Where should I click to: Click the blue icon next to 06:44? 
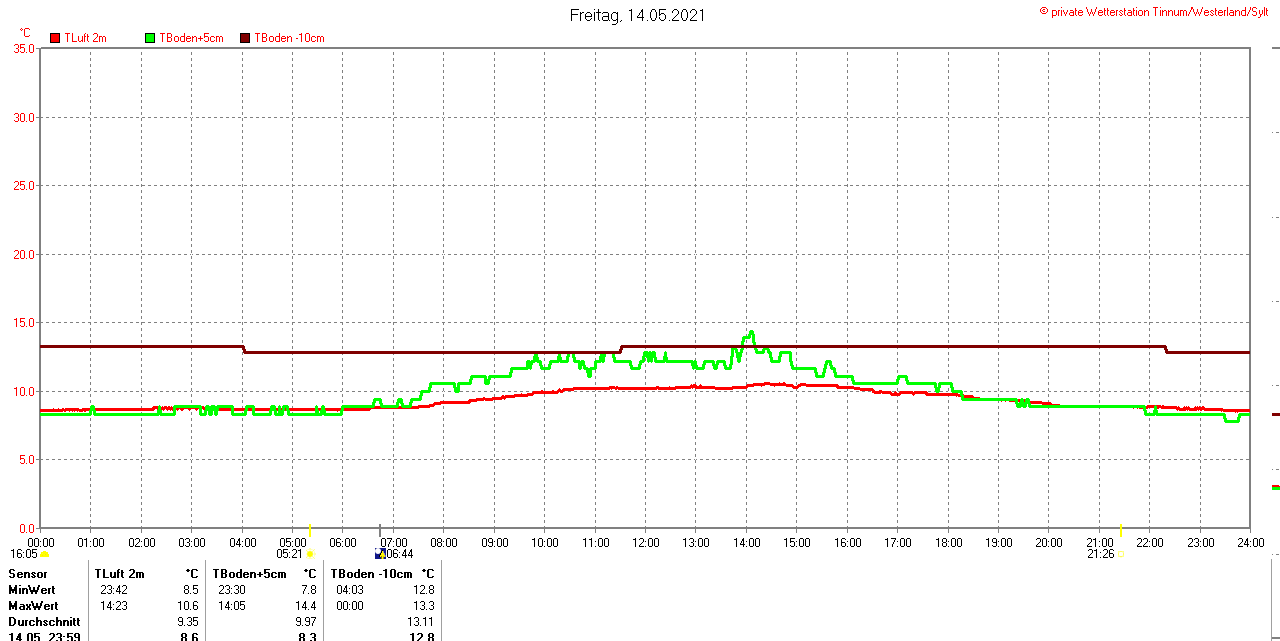tap(379, 554)
